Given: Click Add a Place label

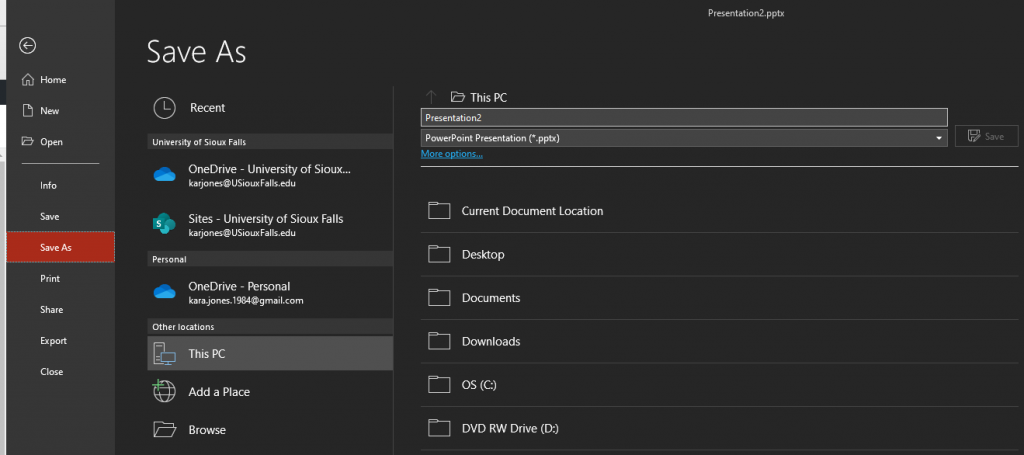Looking at the screenshot, I should tap(219, 392).
